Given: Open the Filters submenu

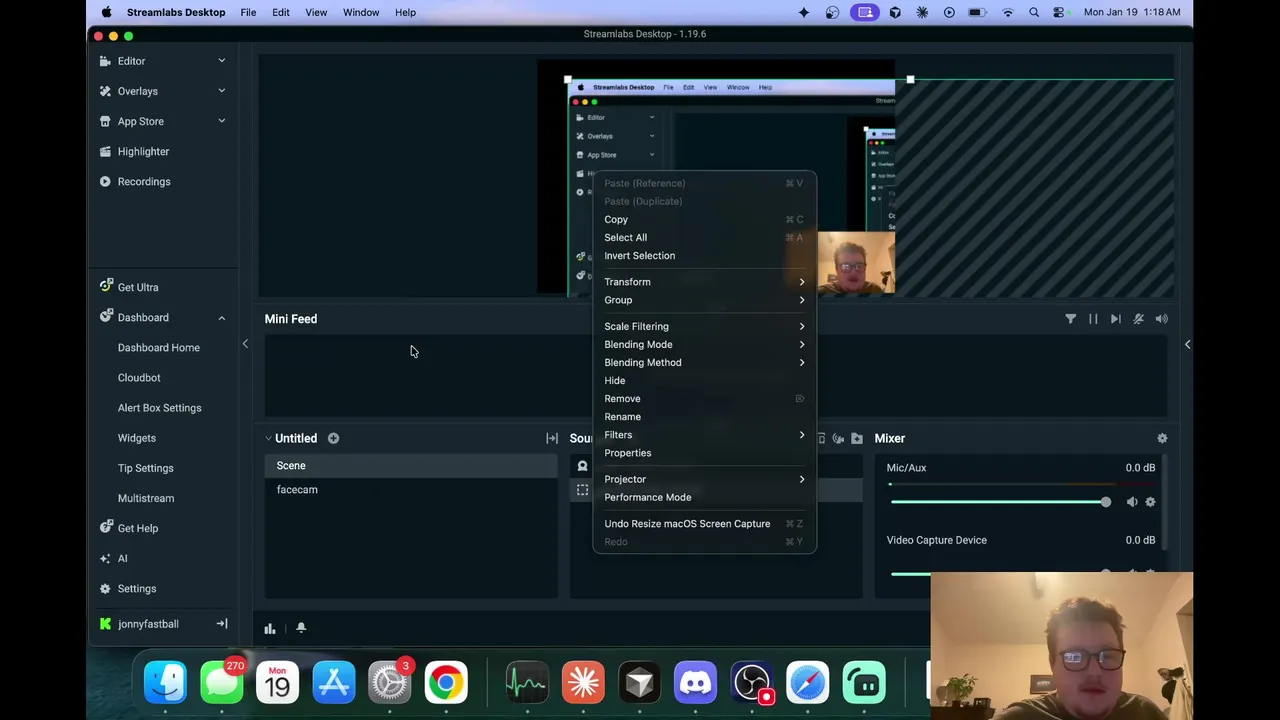Looking at the screenshot, I should click(704, 435).
